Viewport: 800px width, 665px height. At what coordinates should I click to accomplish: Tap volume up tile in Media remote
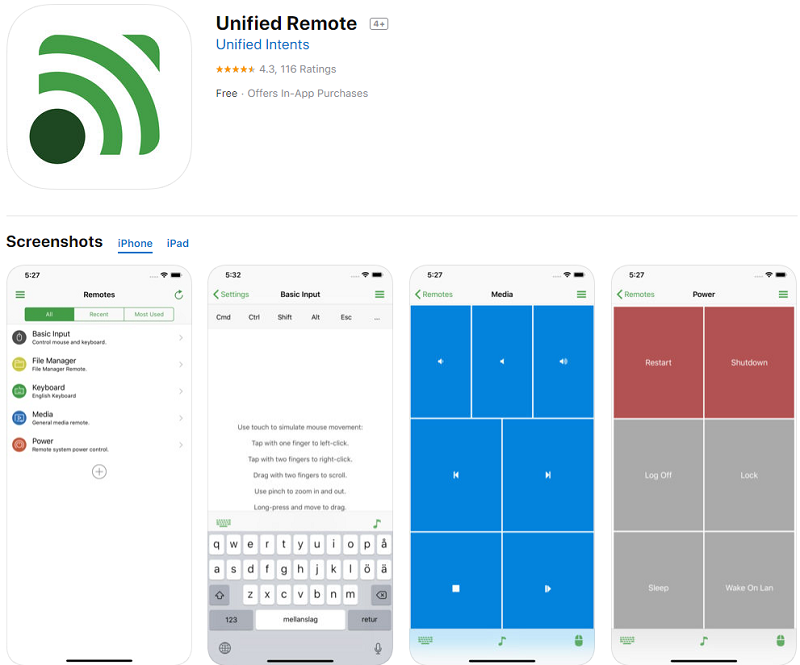coord(563,361)
